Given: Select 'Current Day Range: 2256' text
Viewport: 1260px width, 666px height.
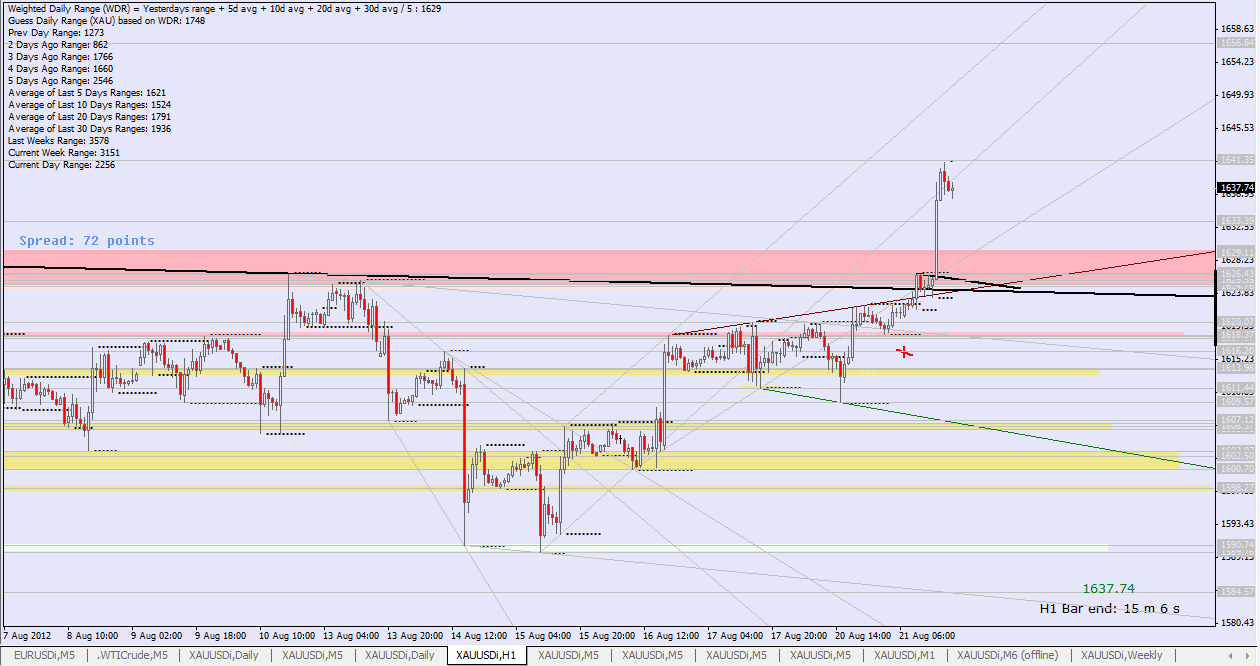Looking at the screenshot, I should coord(62,165).
